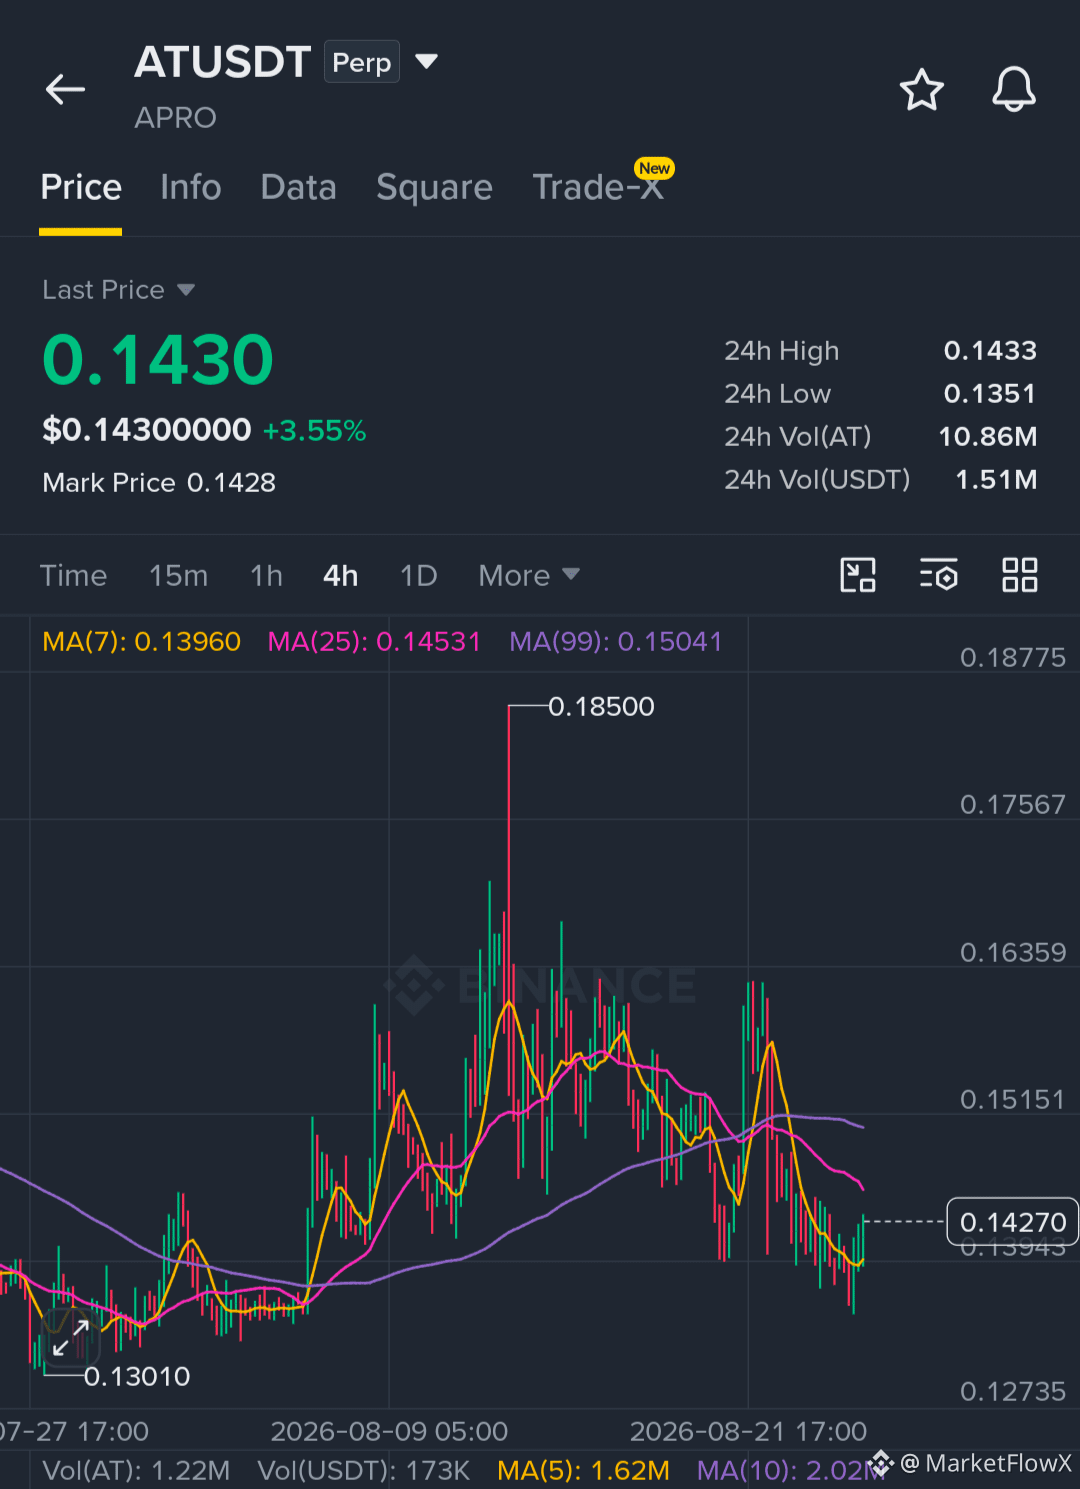Switch to the Price tab
Viewport: 1080px width, 1489px height.
(x=81, y=187)
